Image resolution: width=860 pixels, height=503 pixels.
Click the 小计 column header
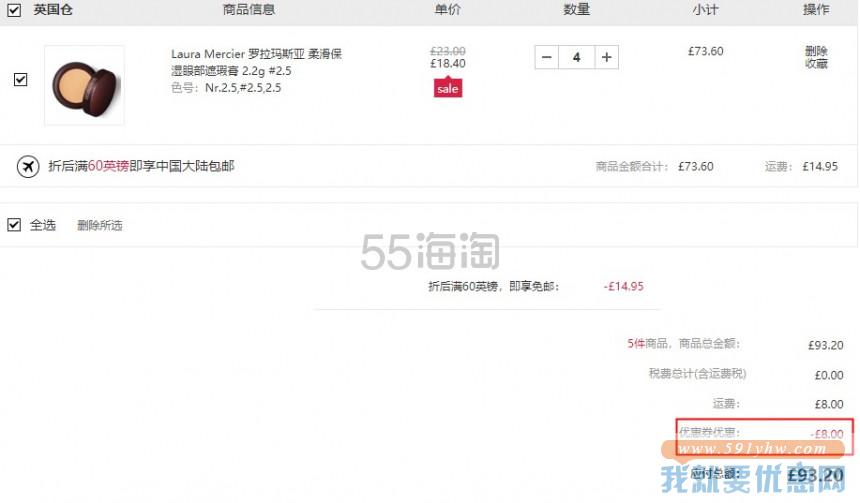(x=705, y=9)
